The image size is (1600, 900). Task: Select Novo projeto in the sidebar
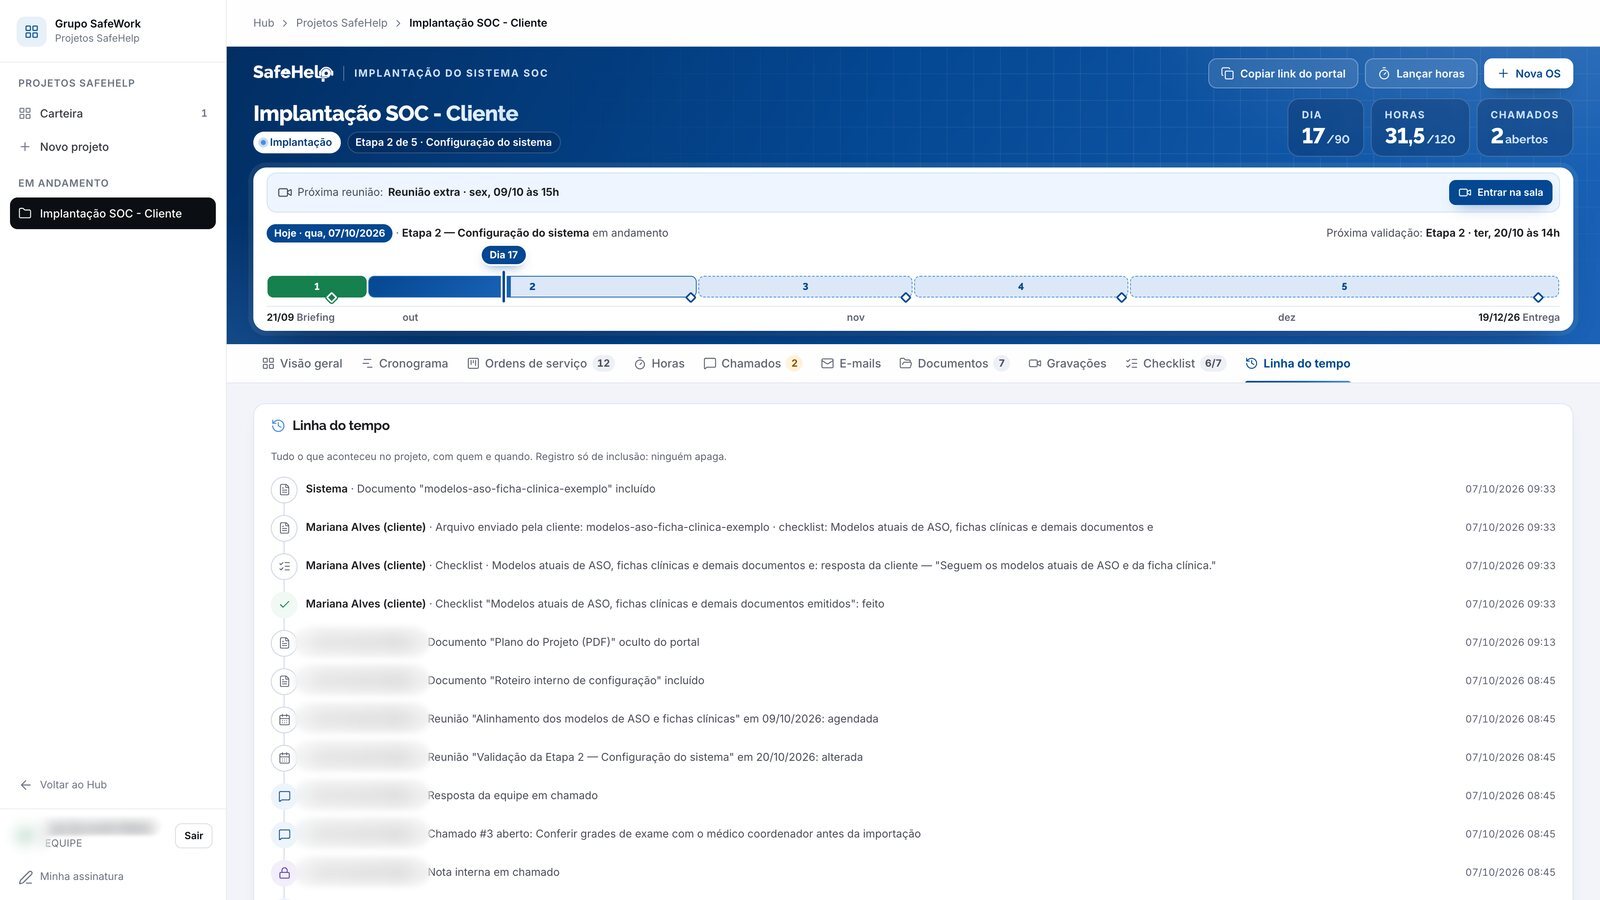point(113,147)
